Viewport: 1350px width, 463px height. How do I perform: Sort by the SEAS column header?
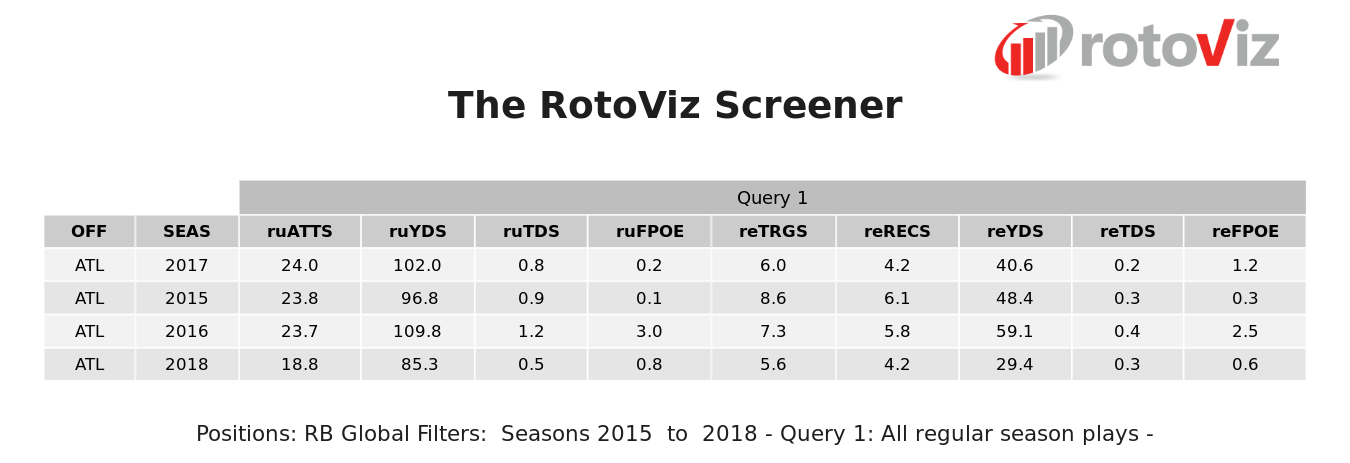pos(187,232)
